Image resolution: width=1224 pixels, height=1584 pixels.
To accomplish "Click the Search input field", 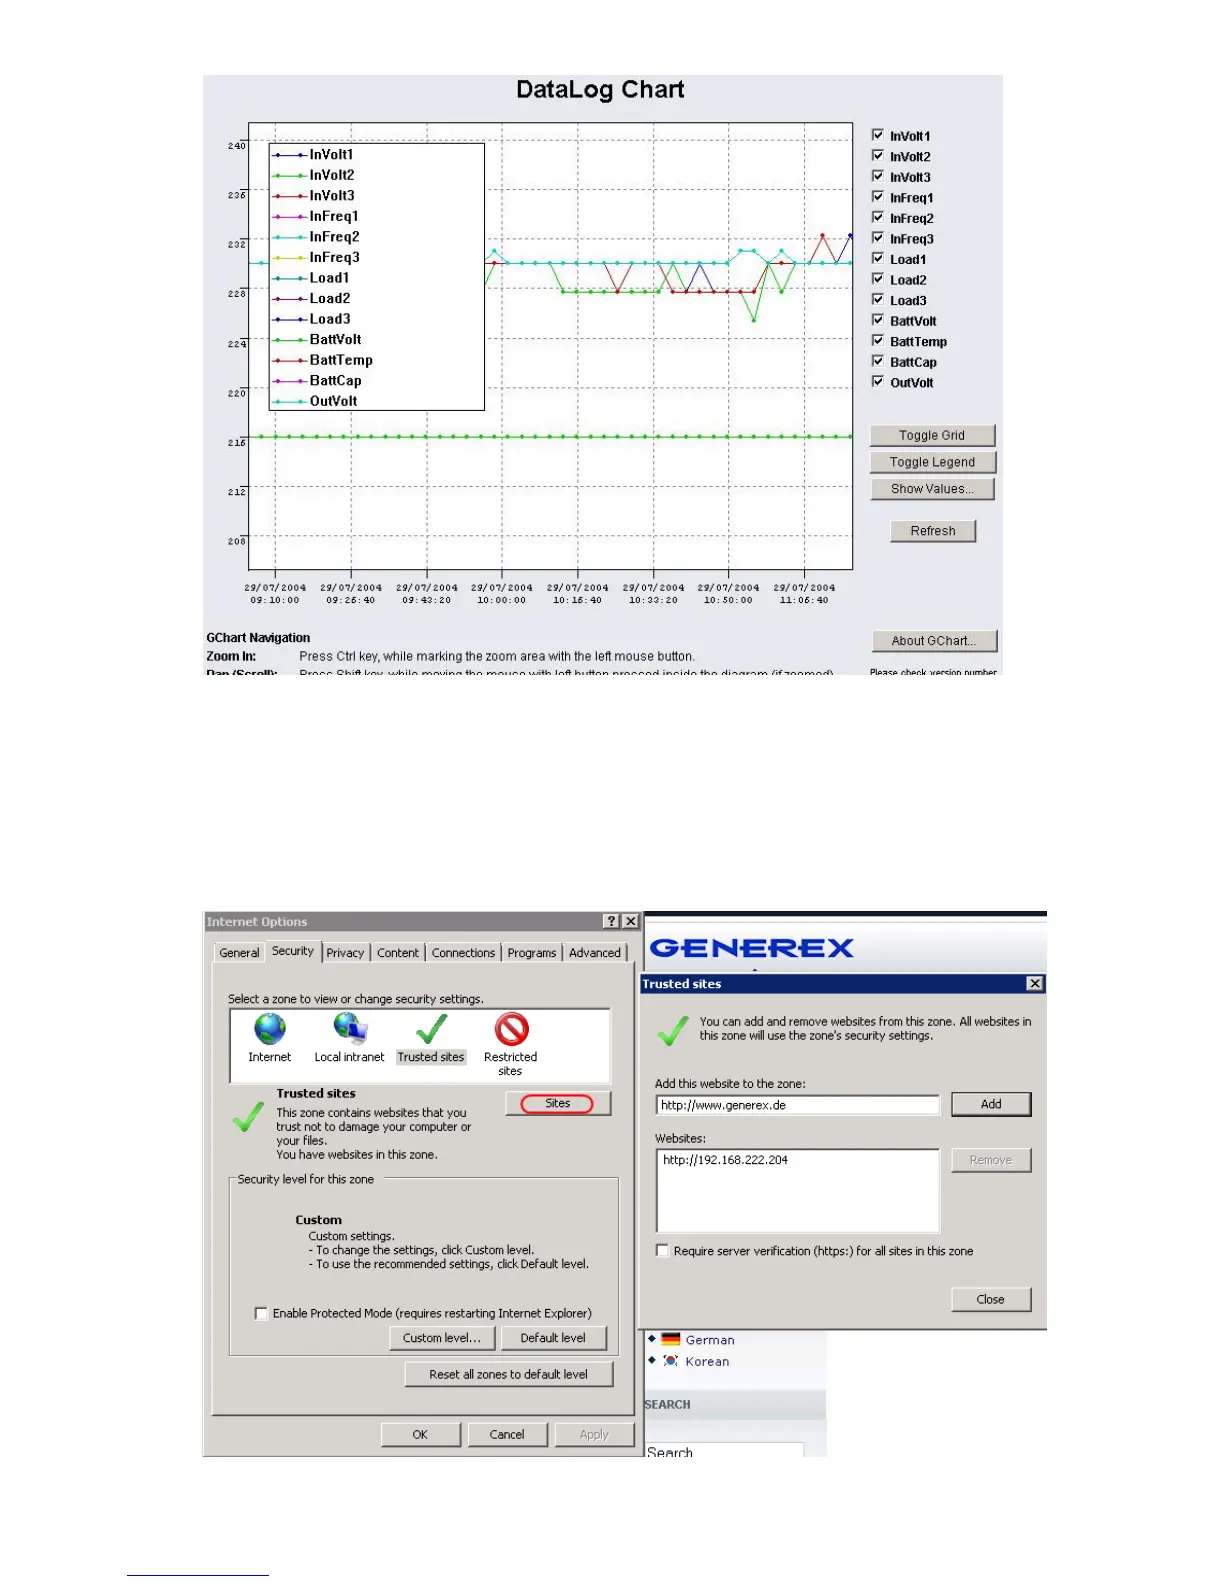I will [x=724, y=1450].
